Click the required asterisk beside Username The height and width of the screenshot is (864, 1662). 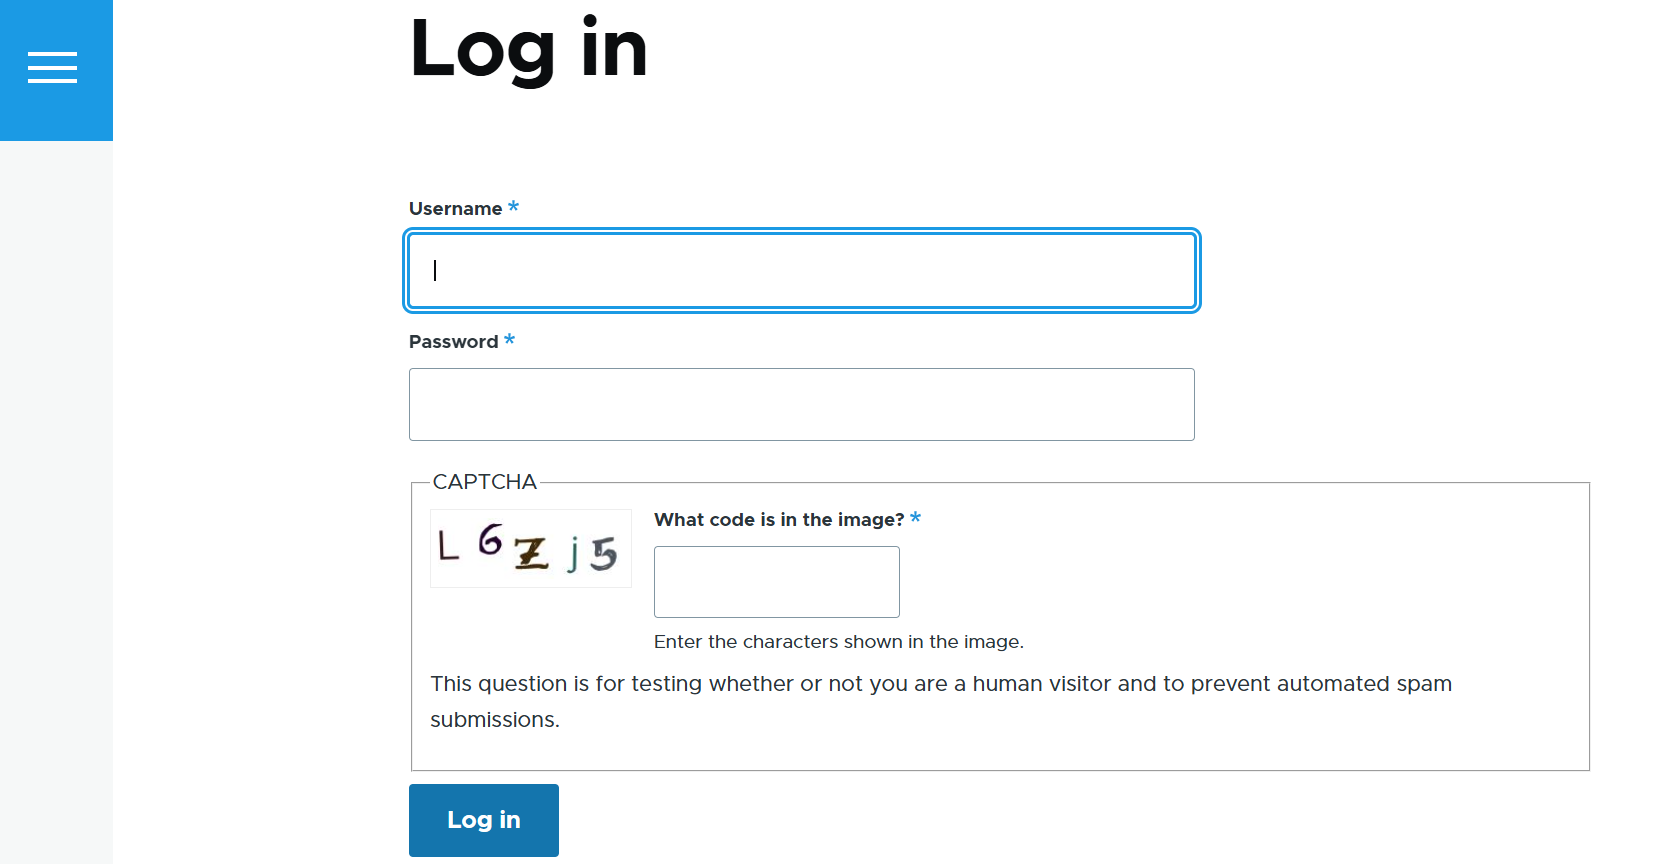[513, 207]
